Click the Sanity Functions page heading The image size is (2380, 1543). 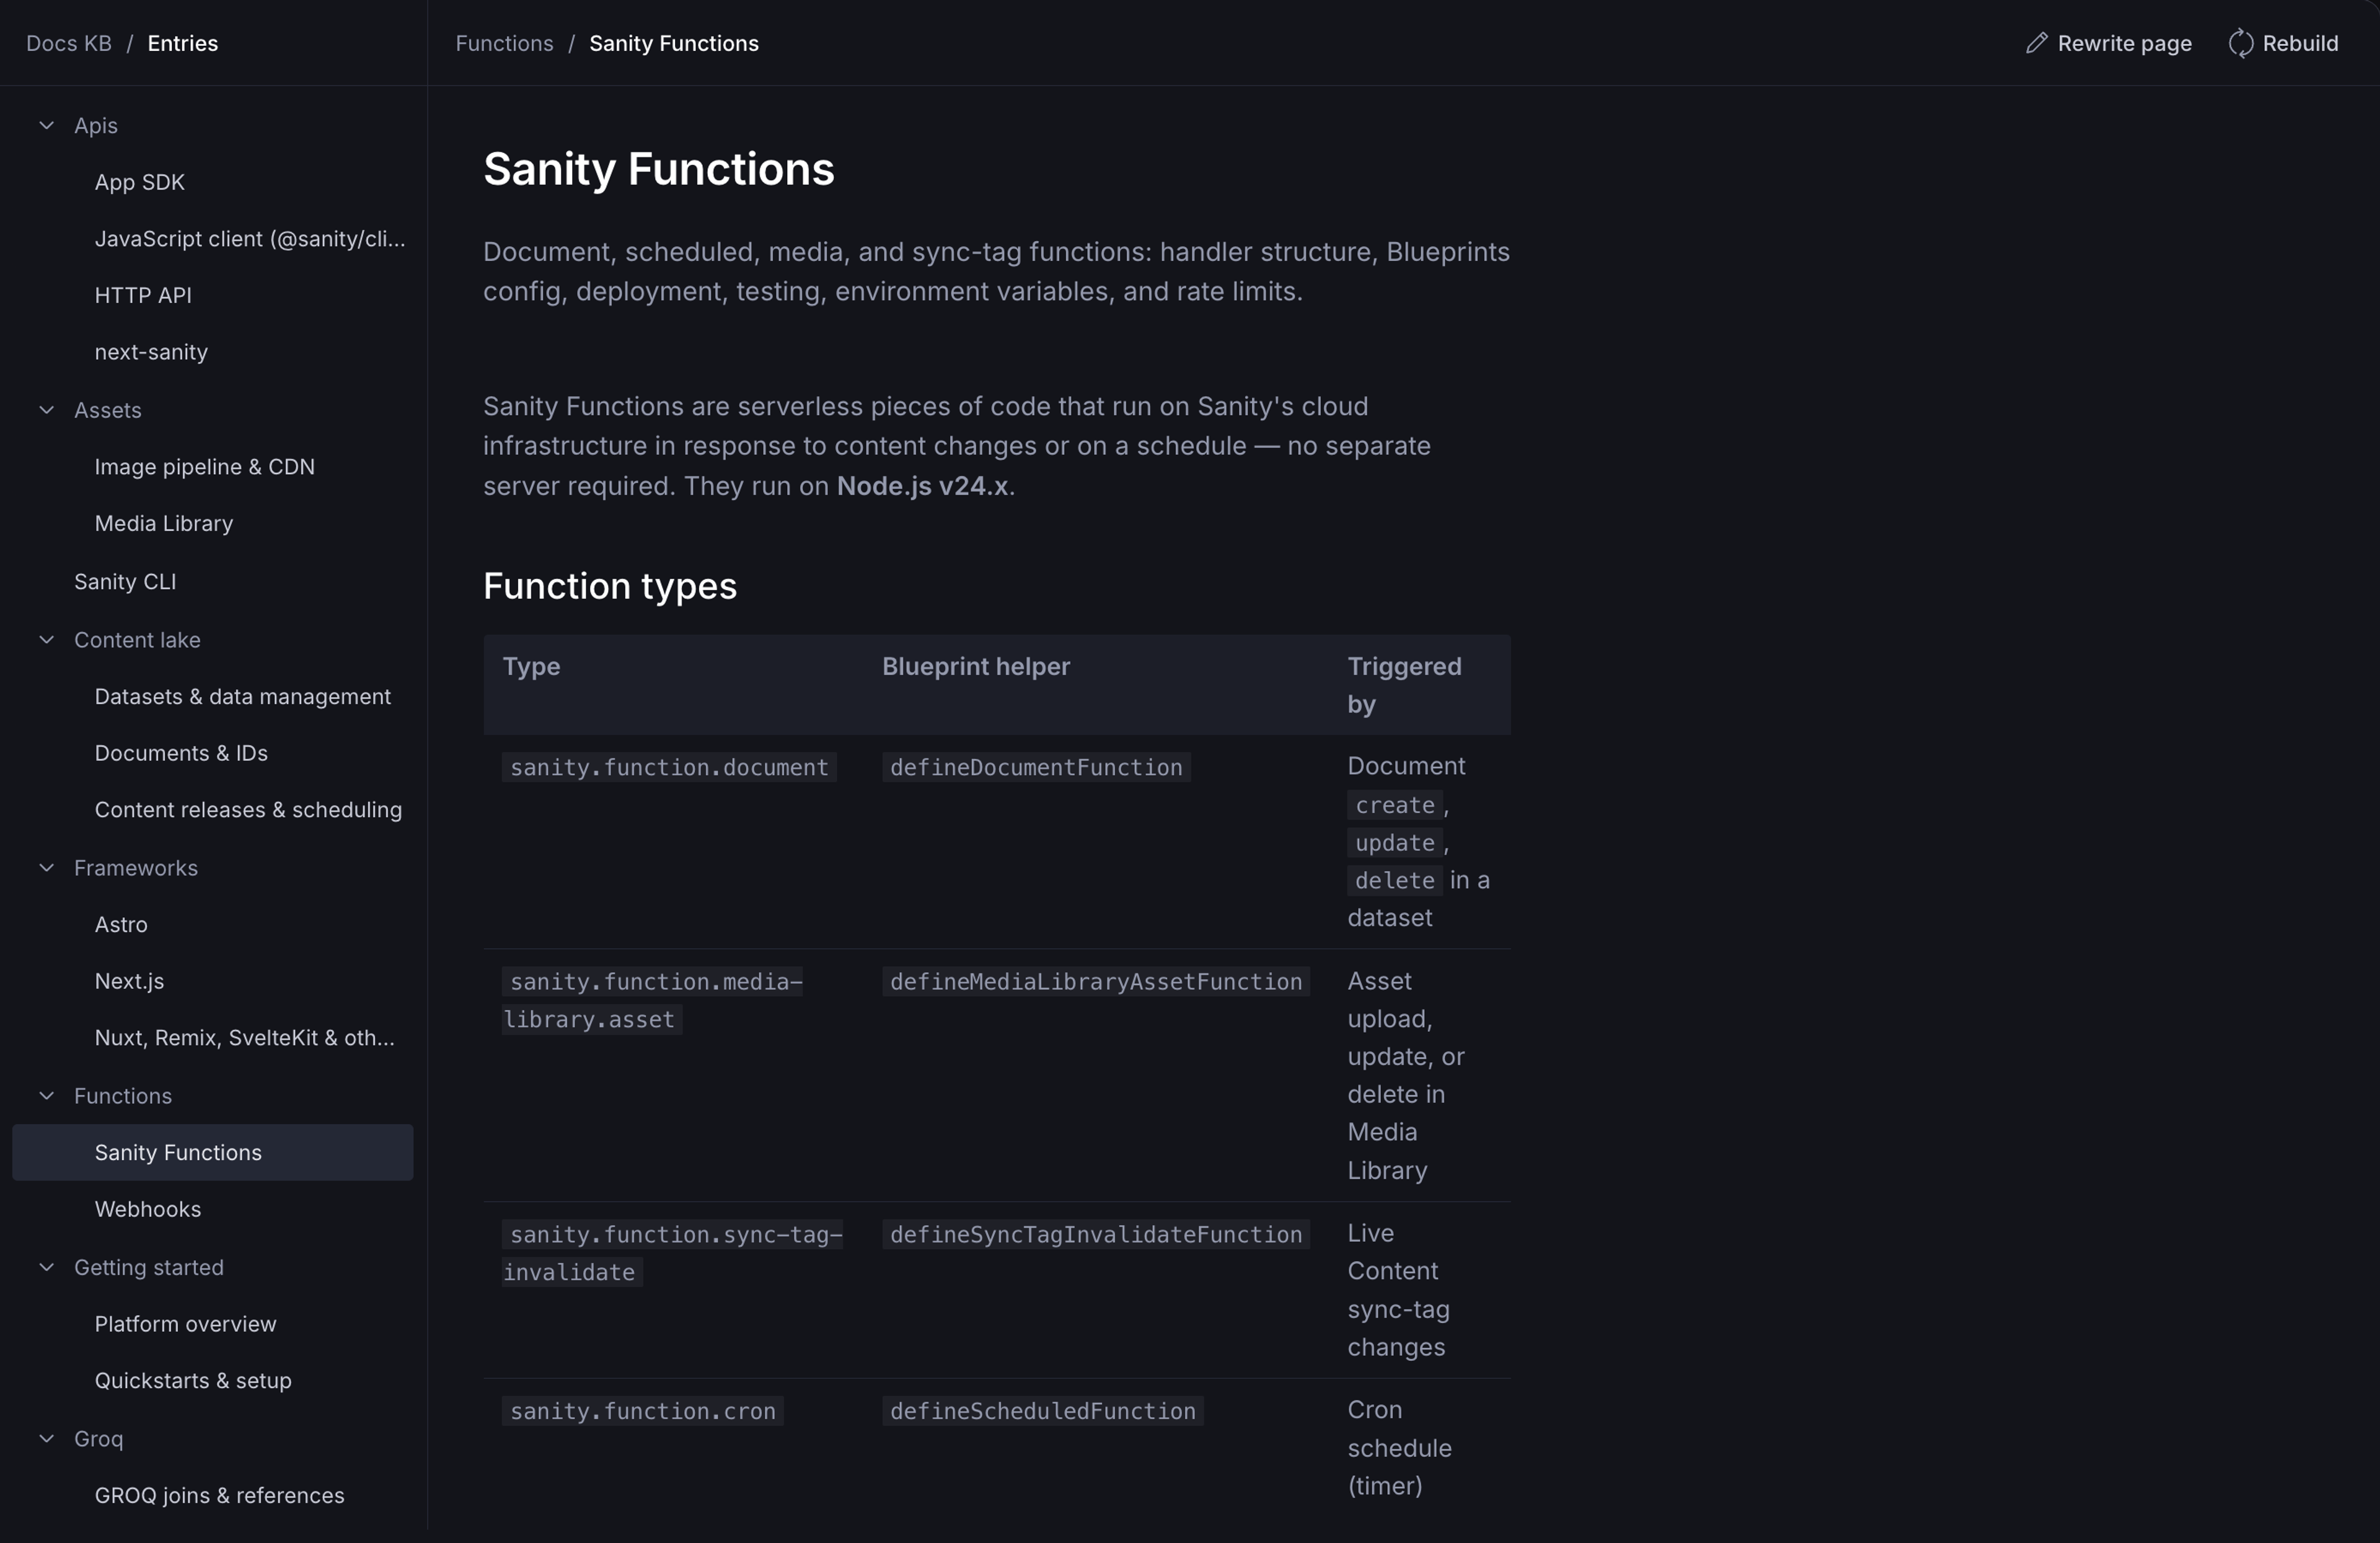pos(659,169)
